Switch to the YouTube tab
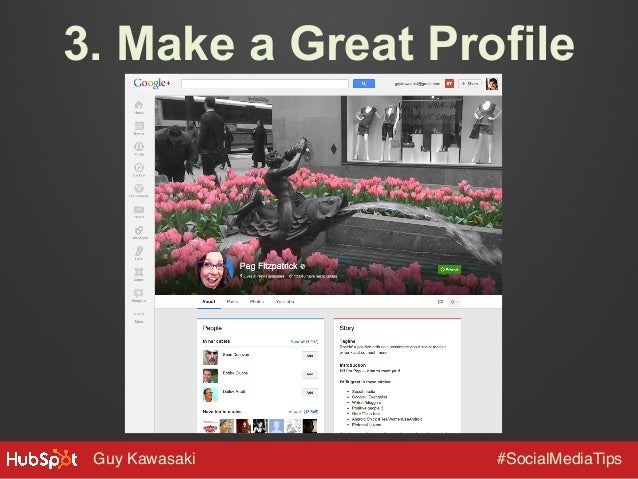This screenshot has height=479, width=638. click(x=285, y=302)
